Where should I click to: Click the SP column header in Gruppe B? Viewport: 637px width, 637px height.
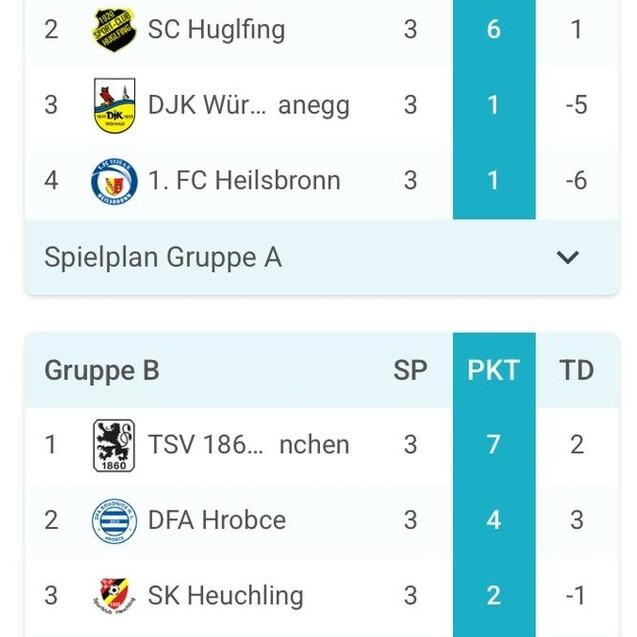[410, 370]
